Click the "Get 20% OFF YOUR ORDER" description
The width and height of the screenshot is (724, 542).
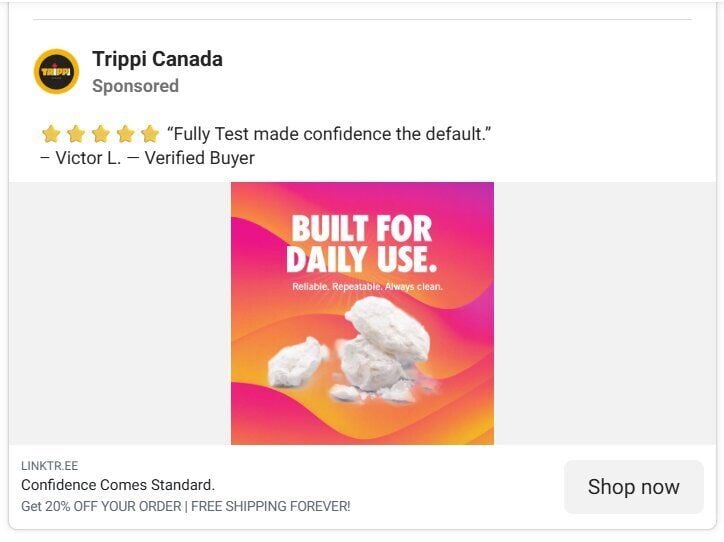pyautogui.click(x=186, y=506)
